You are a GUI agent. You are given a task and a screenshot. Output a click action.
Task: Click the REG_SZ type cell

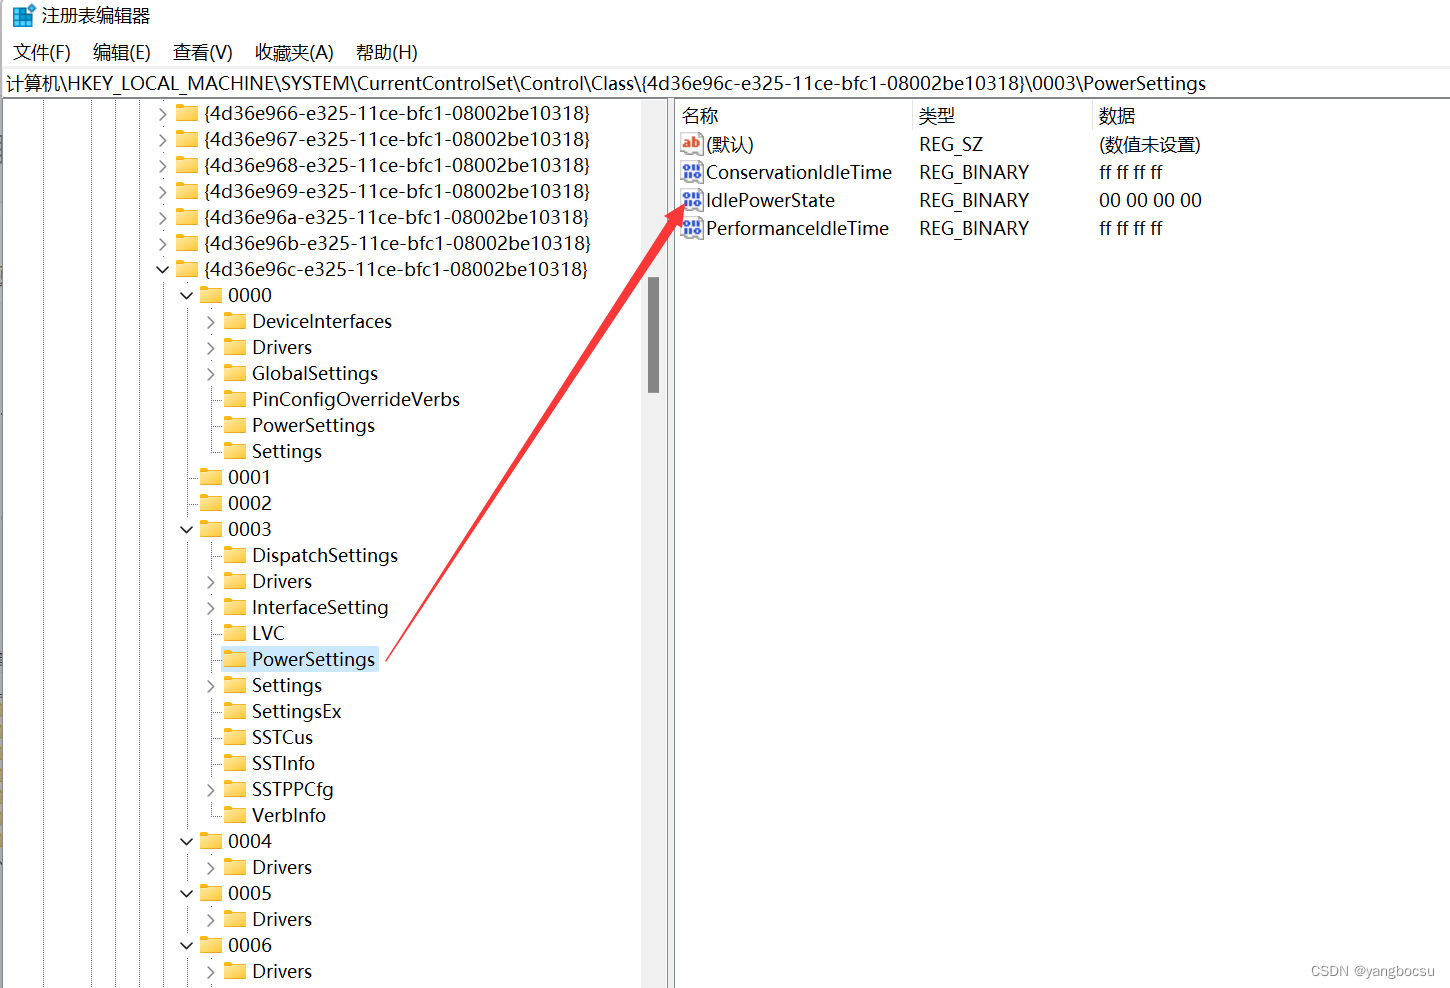951,144
